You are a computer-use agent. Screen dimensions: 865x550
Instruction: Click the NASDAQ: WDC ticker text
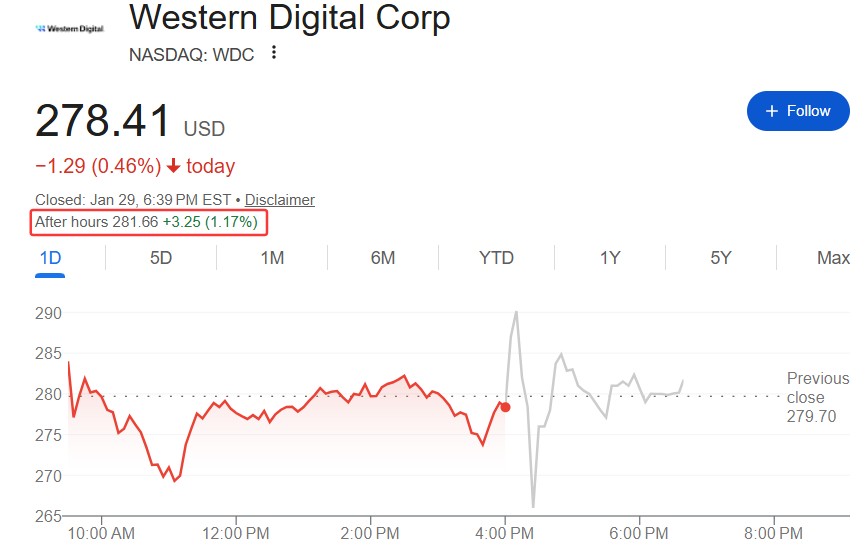click(x=192, y=54)
